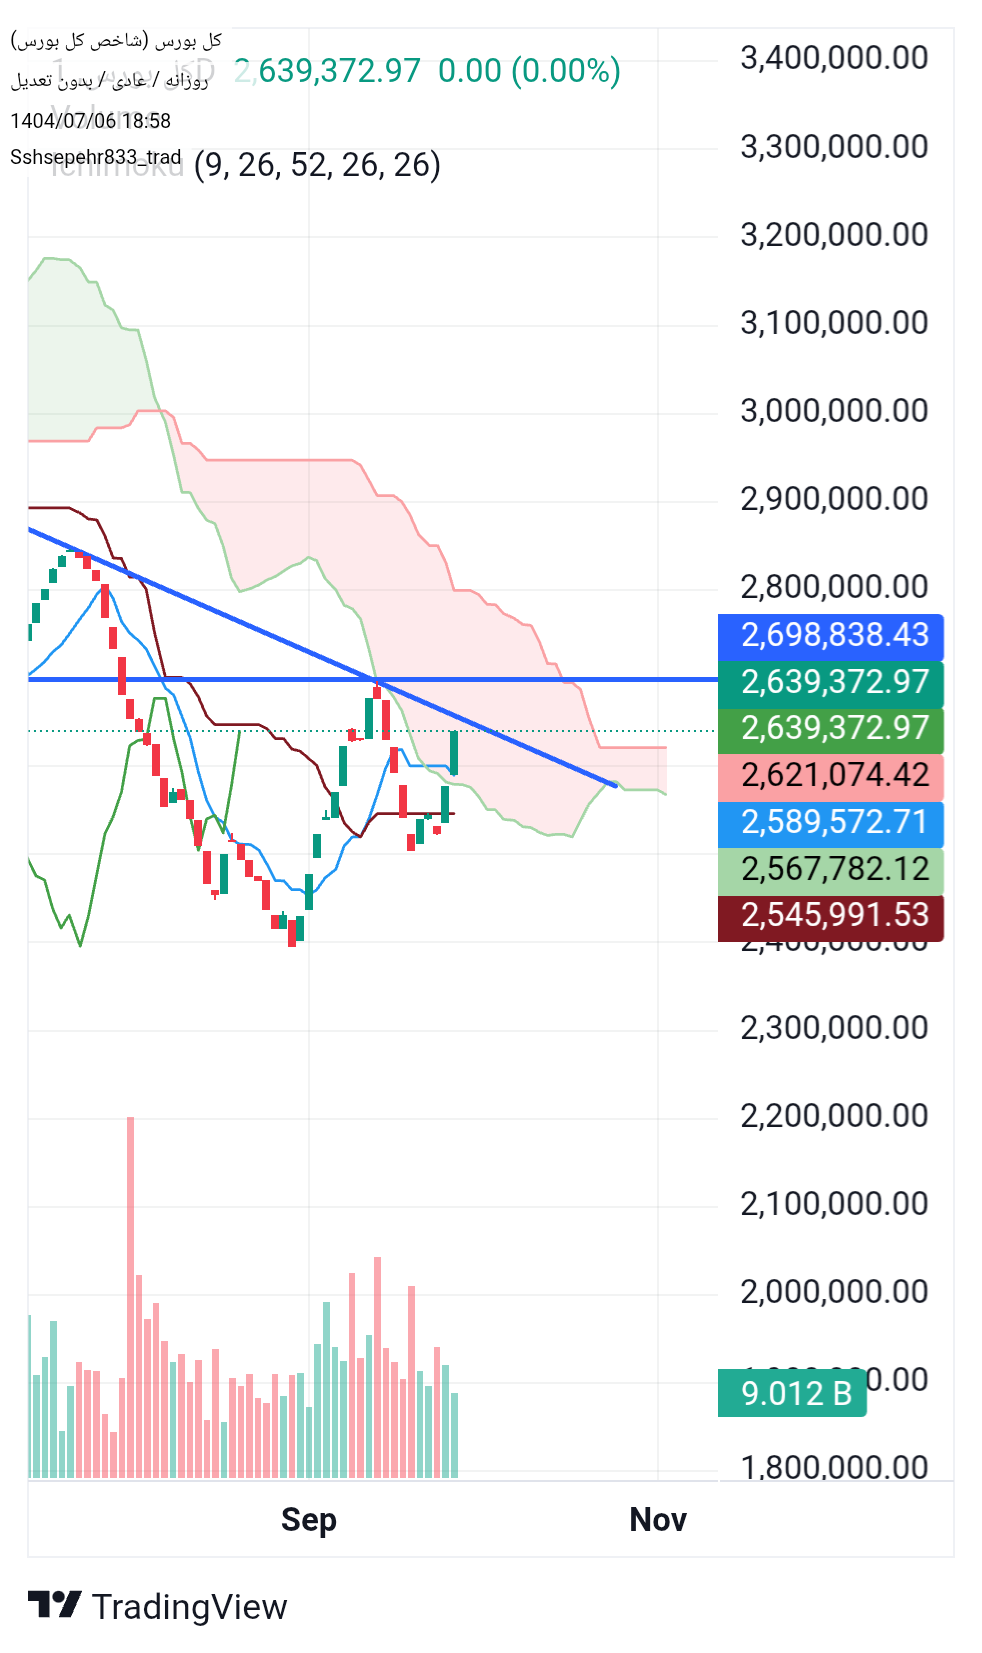The width and height of the screenshot is (982, 1653).
Task: Select the dark red 2,545,991.53 label
Action: coord(831,916)
